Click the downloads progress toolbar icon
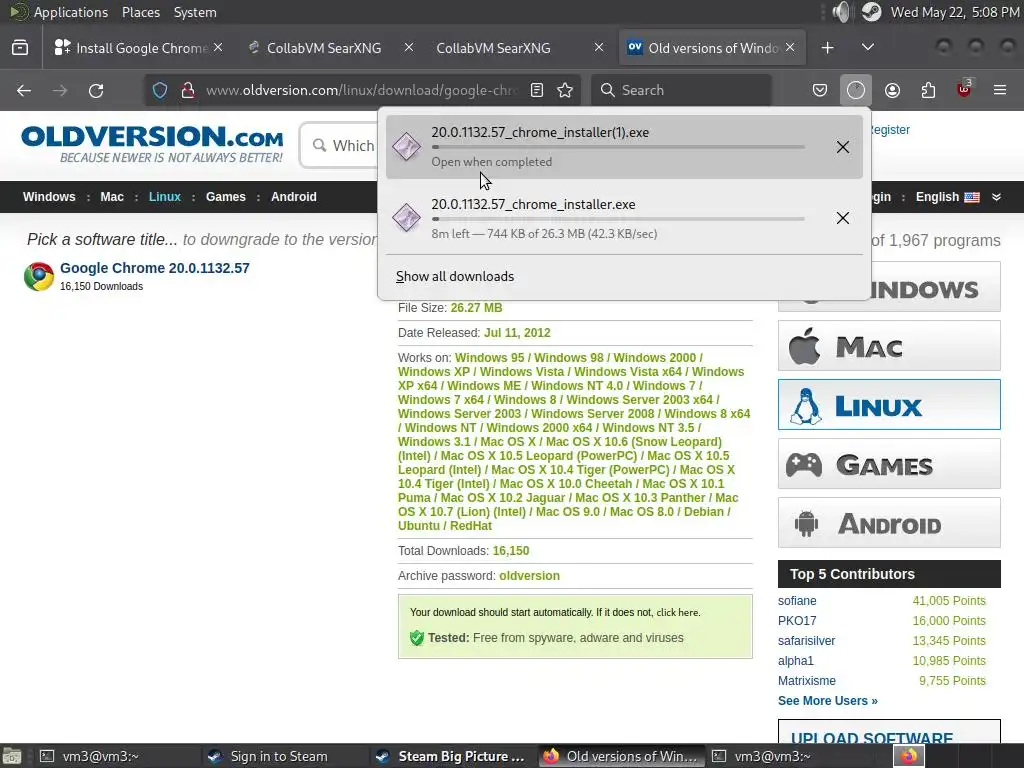Screen dimensions: 1024x768 (856, 90)
